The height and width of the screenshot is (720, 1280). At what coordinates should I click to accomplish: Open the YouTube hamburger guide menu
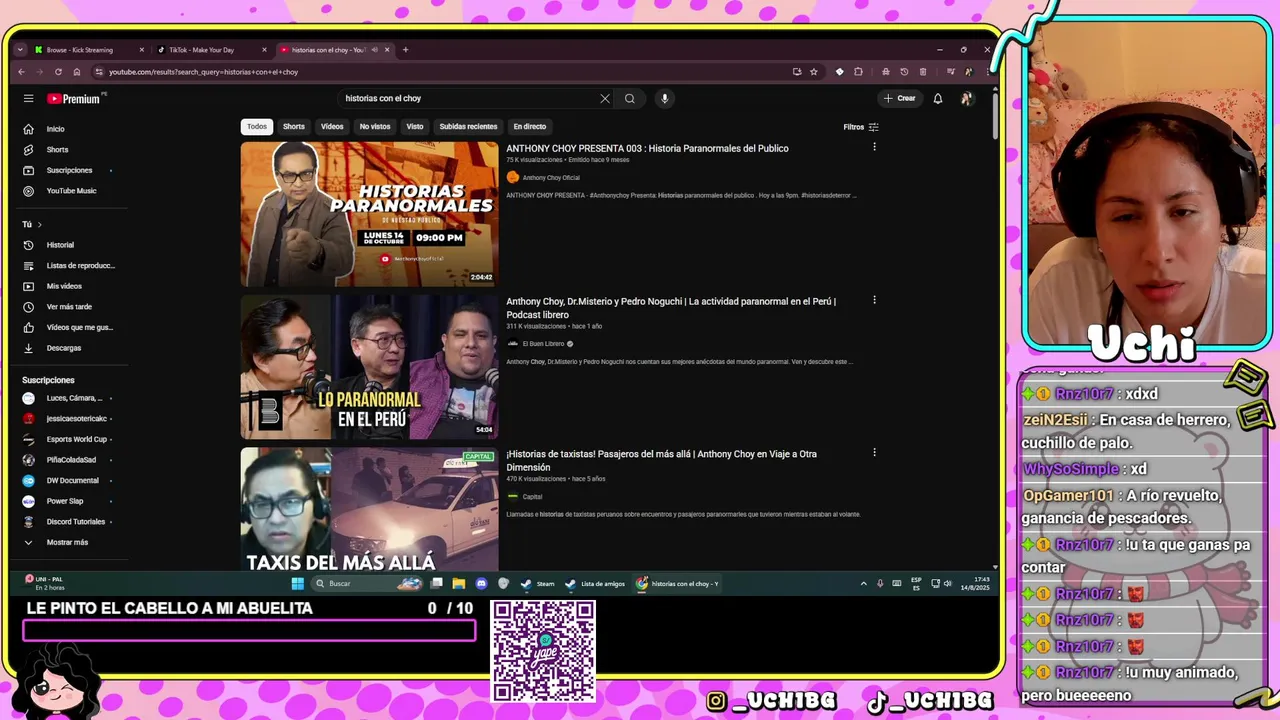click(28, 99)
